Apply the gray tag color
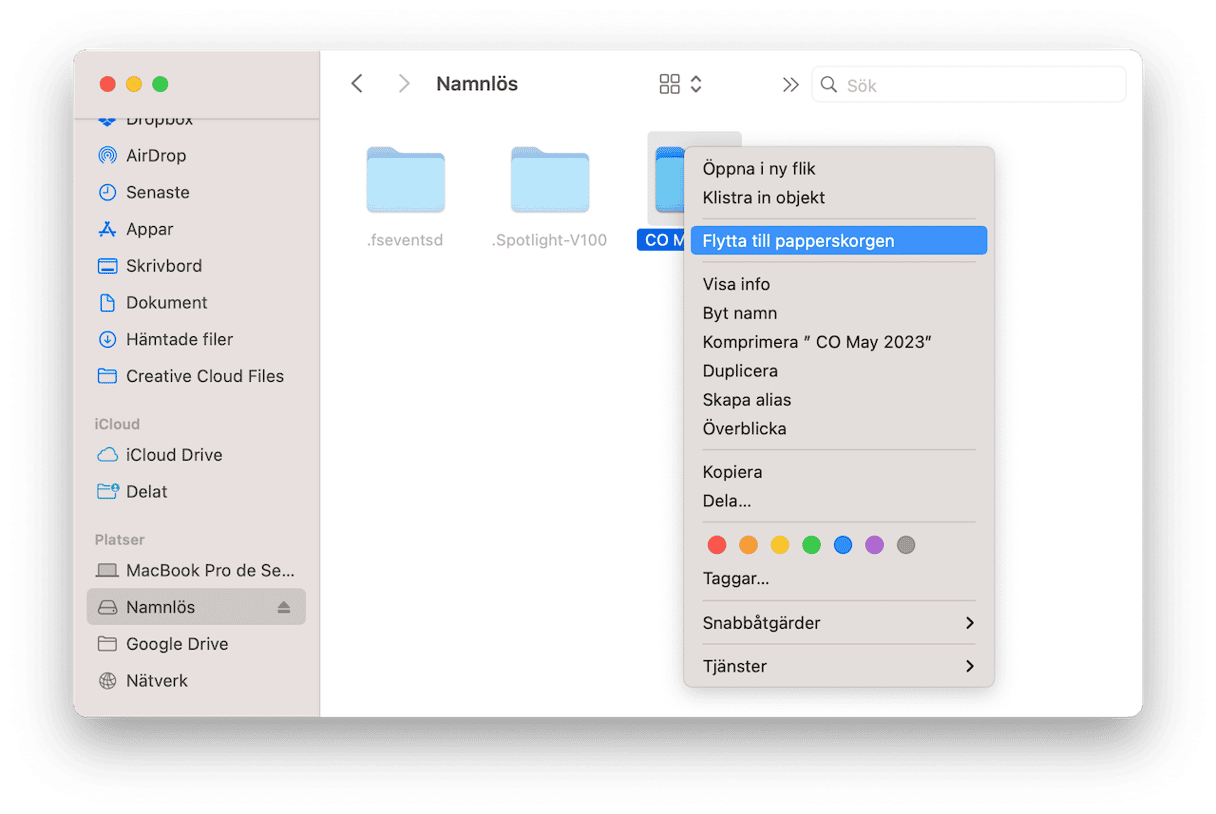 tap(906, 545)
